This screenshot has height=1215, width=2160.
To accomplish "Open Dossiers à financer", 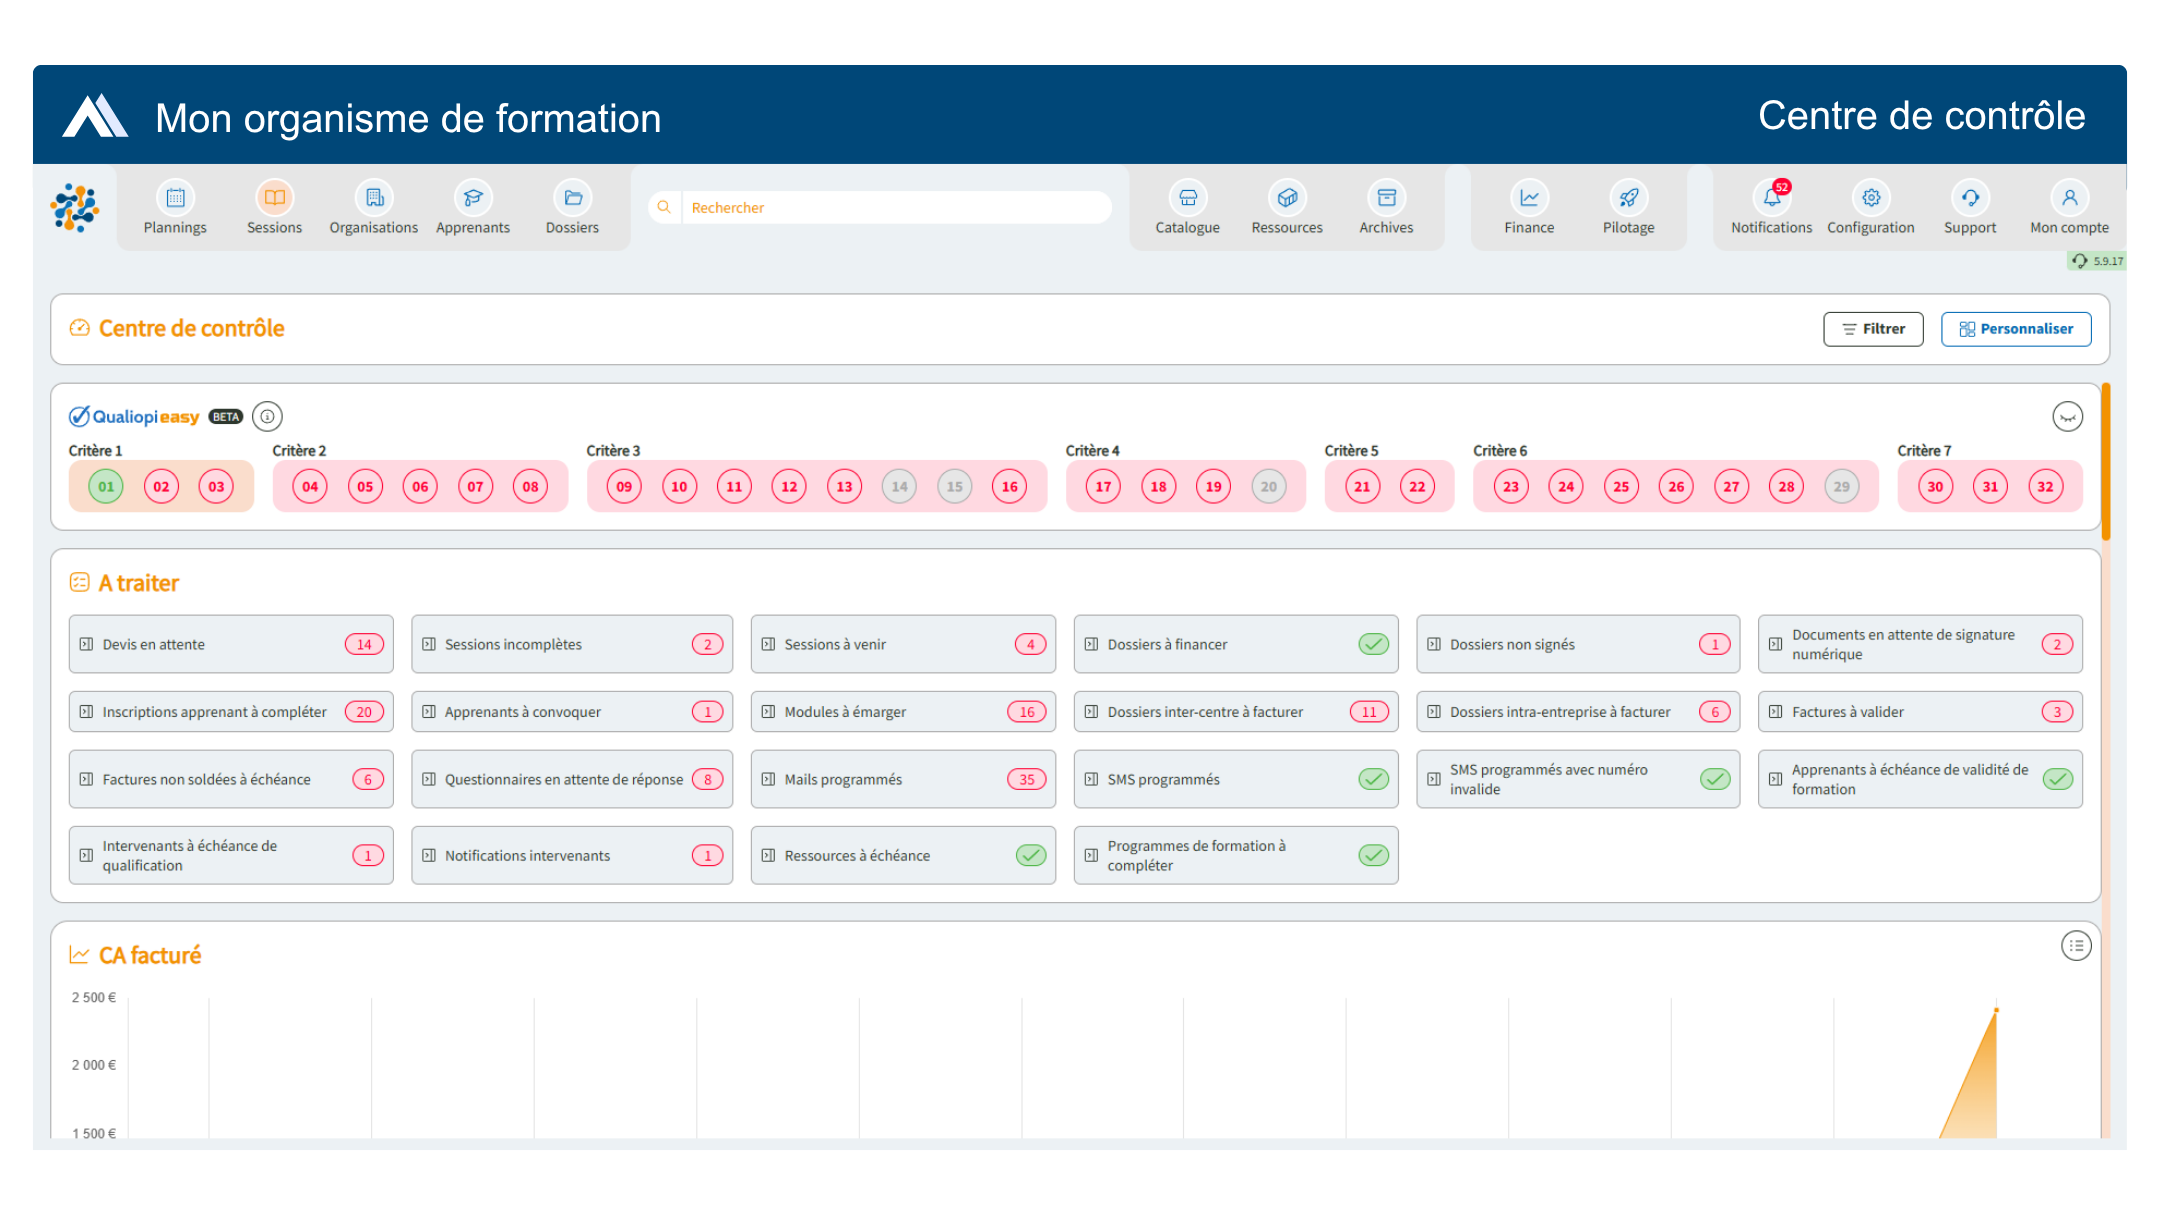I will click(1236, 644).
